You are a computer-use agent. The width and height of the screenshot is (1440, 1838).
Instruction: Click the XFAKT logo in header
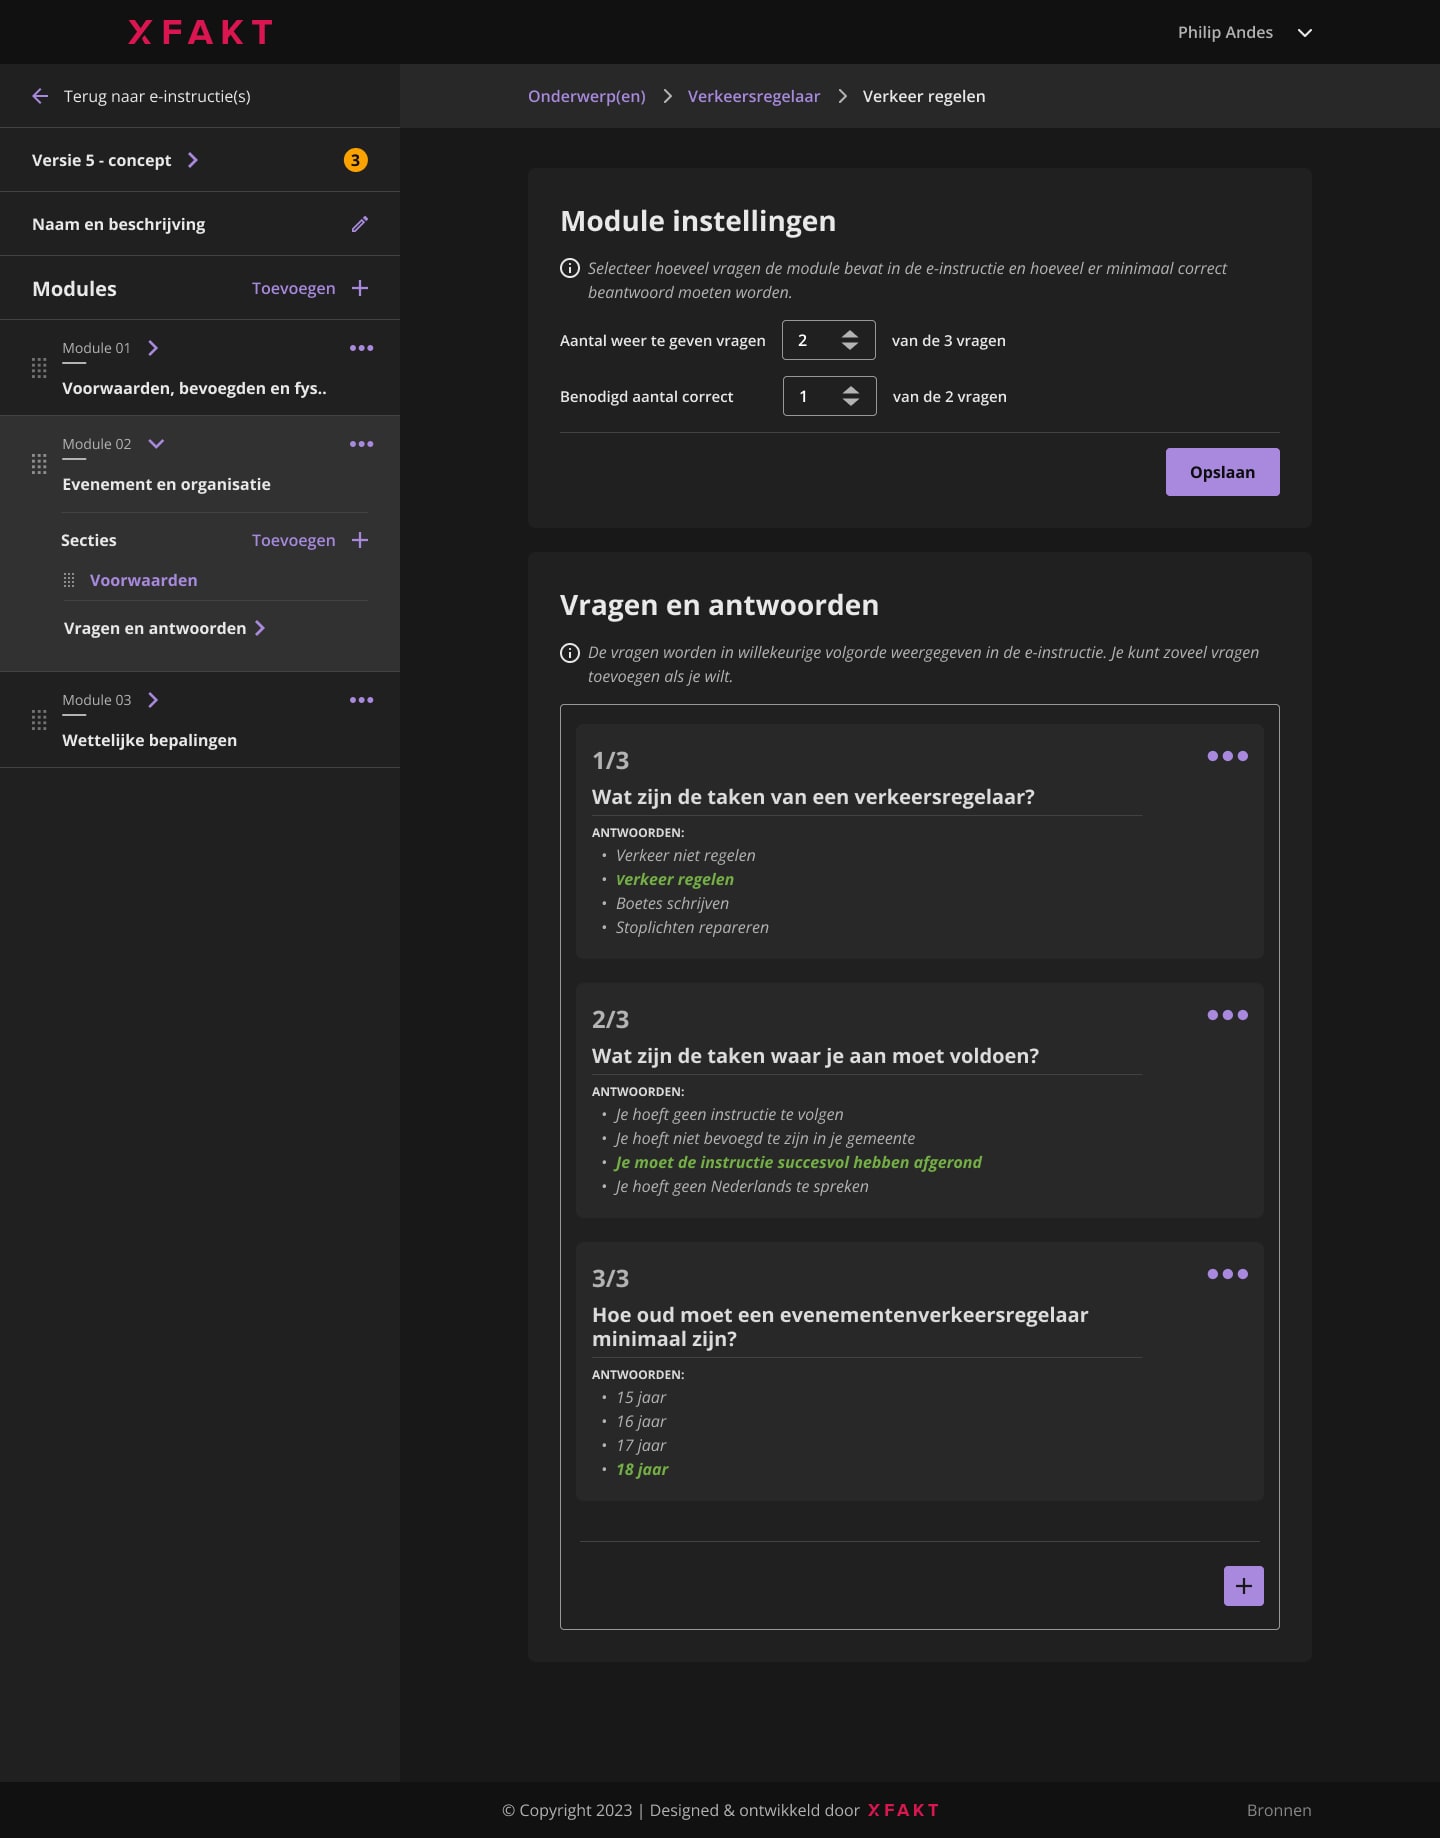200,32
